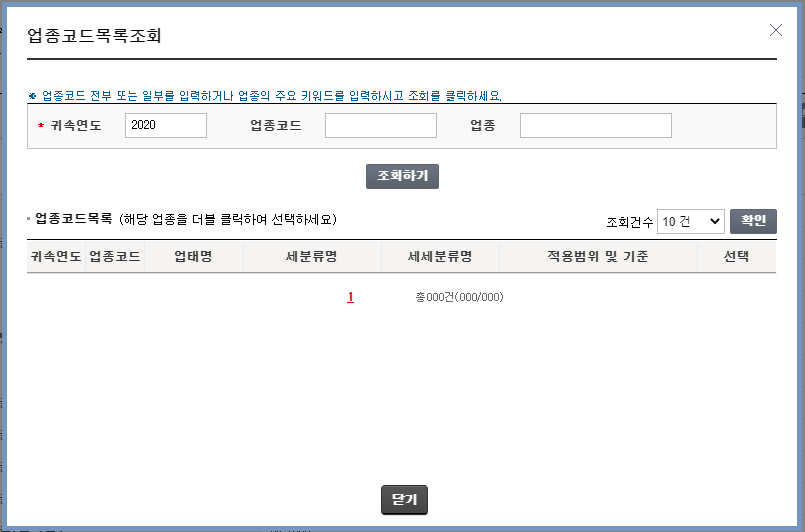Click the 업태명 column header
This screenshot has height=532, width=805.
pyautogui.click(x=194, y=256)
